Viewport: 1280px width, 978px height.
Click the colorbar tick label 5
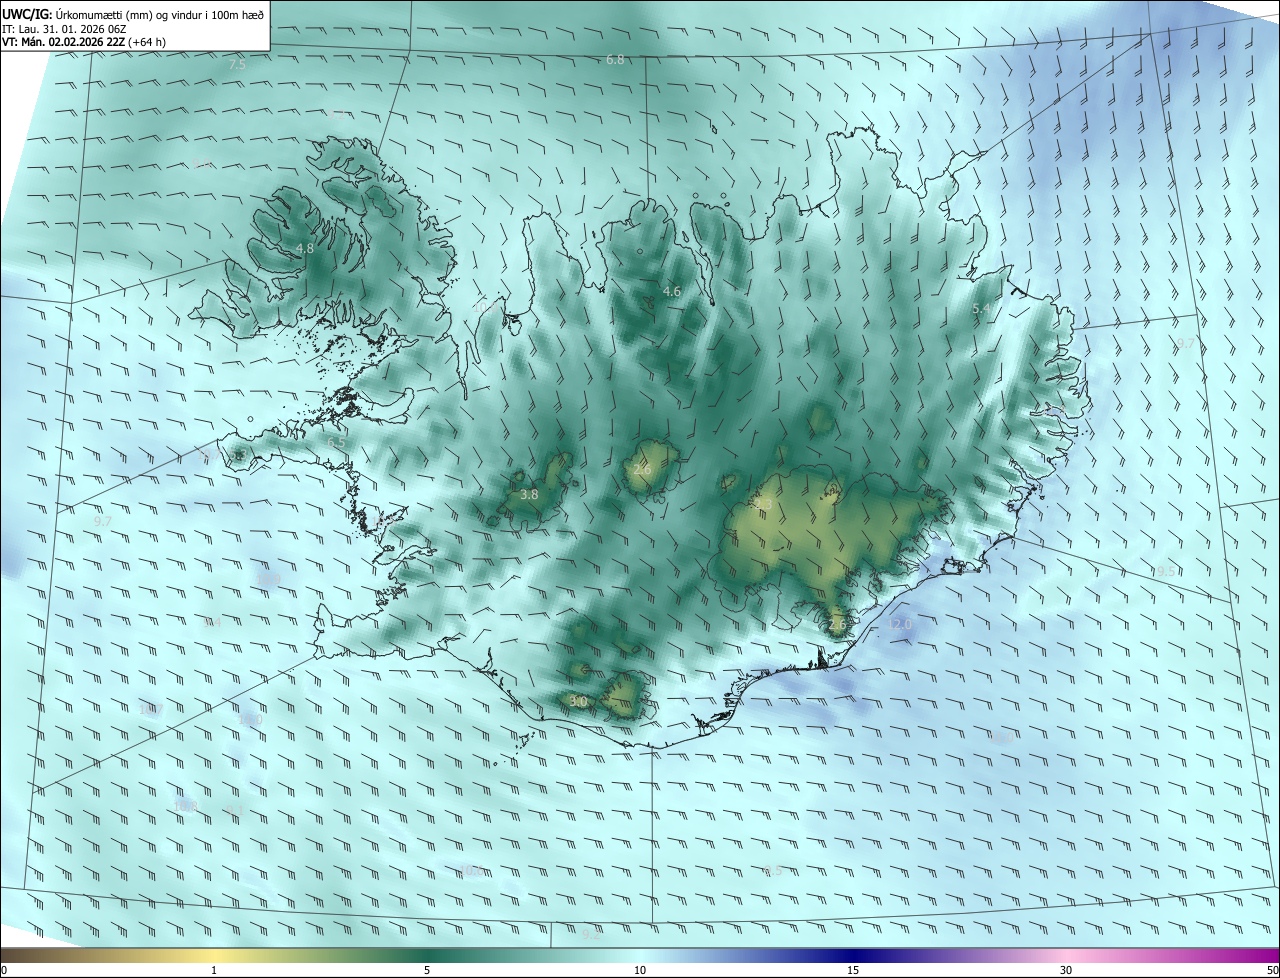click(x=427, y=971)
